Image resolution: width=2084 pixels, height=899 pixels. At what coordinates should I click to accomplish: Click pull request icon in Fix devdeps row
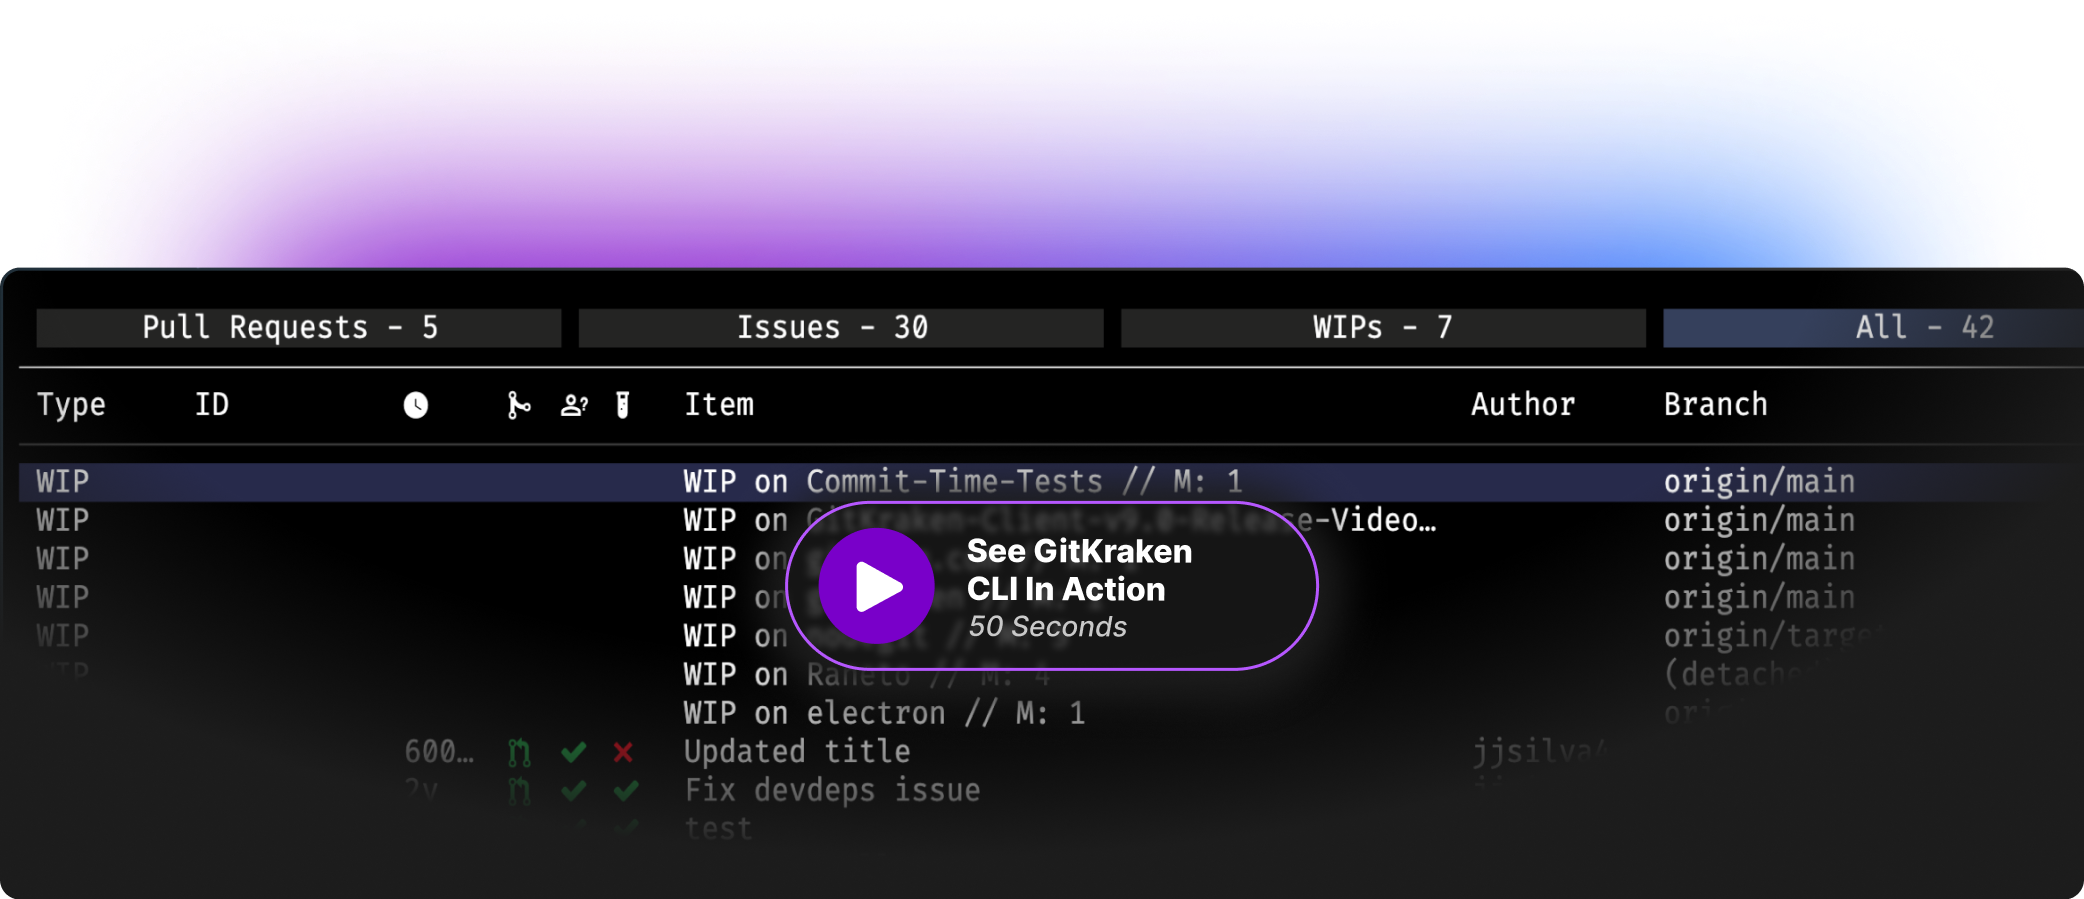(x=518, y=791)
